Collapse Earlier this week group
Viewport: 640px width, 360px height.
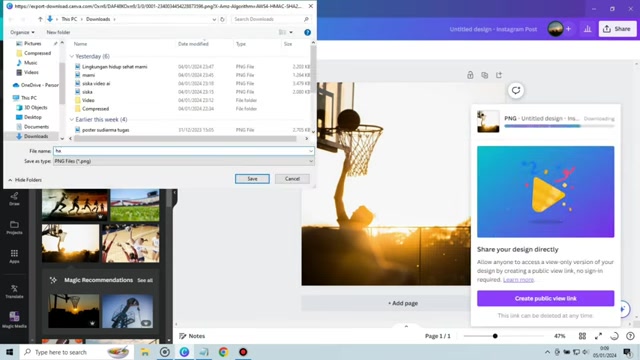click(72, 120)
